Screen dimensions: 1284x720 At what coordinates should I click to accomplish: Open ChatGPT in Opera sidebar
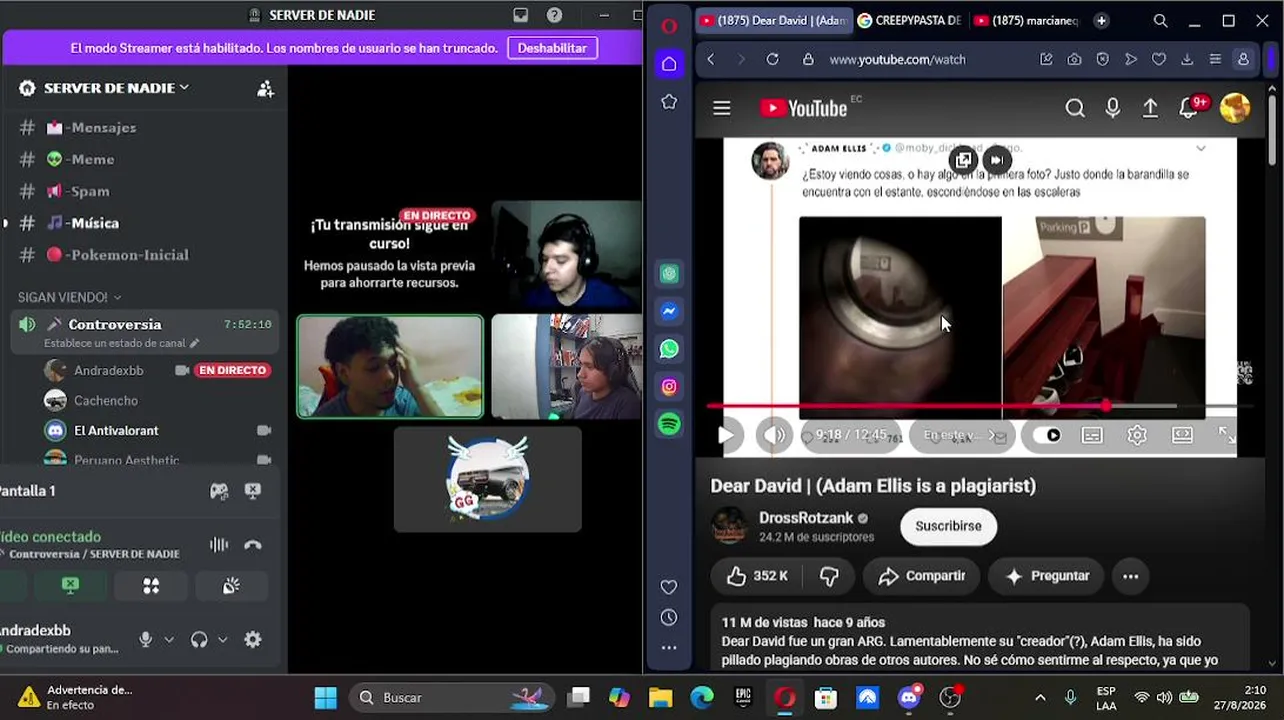[x=669, y=274]
